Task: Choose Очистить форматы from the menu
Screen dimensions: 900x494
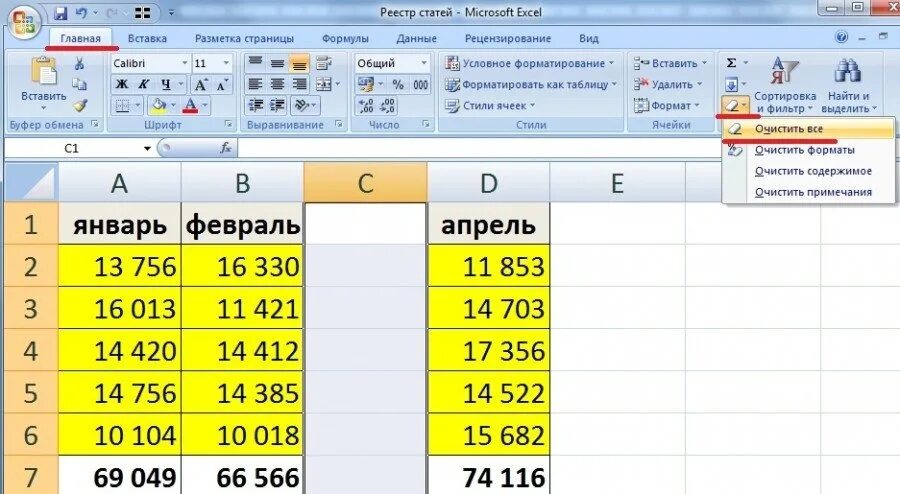Action: click(x=808, y=150)
